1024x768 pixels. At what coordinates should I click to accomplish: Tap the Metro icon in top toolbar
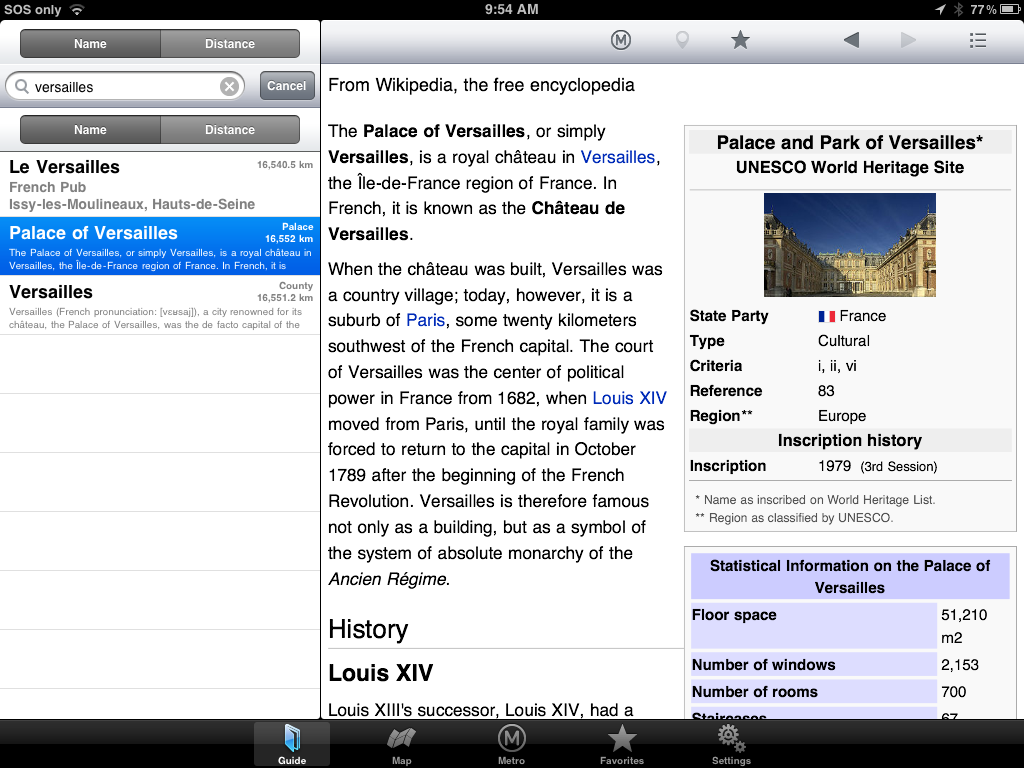tap(620, 40)
